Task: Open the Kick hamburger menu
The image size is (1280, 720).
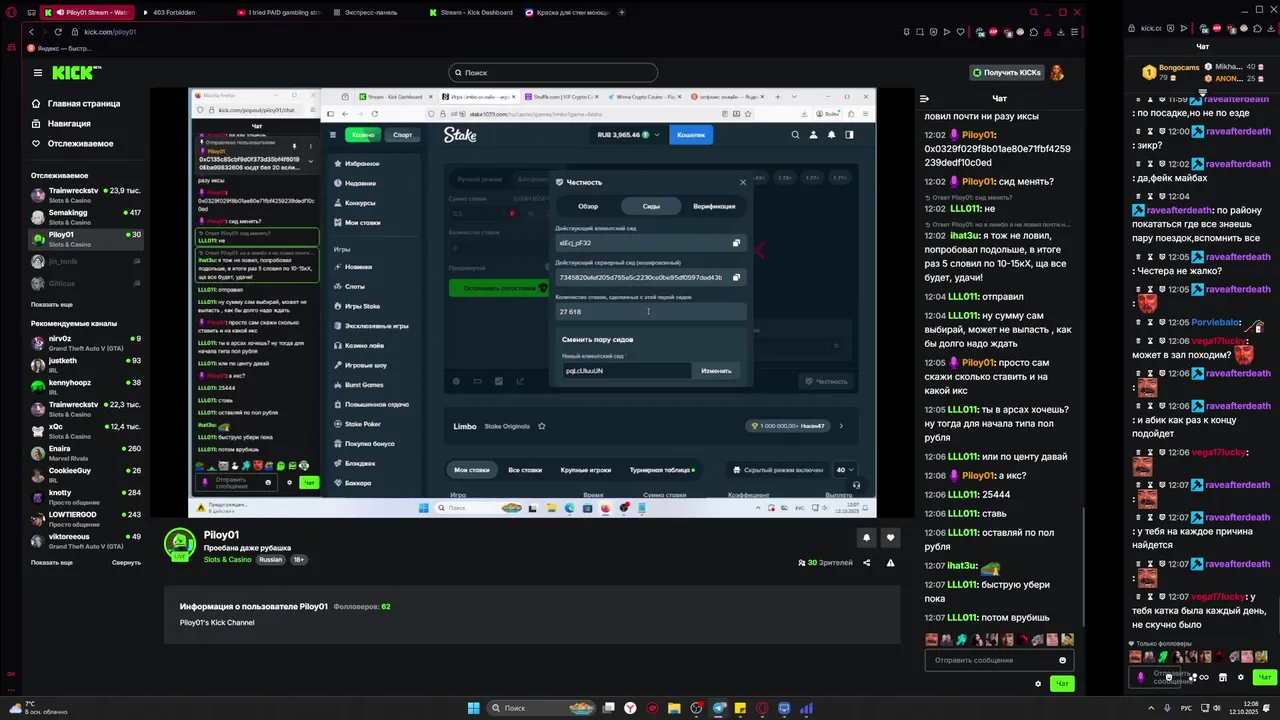Action: point(37,72)
